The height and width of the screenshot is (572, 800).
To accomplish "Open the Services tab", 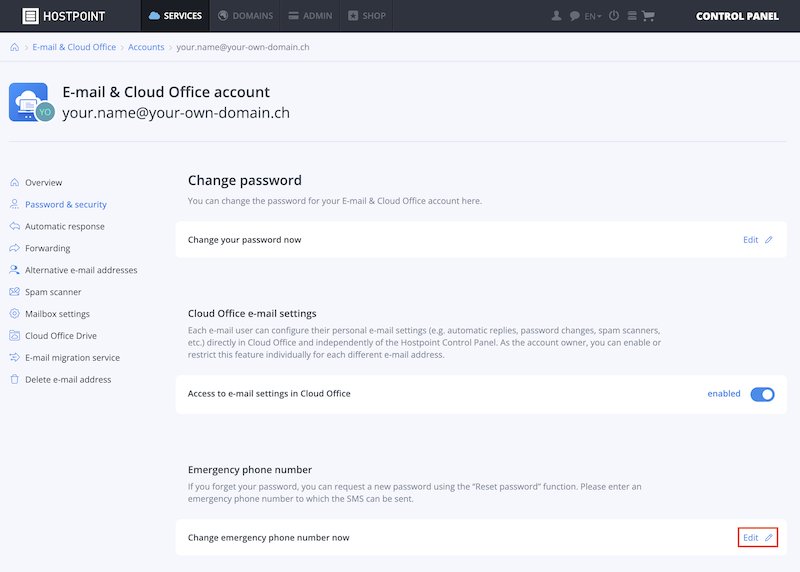I will tap(175, 16).
